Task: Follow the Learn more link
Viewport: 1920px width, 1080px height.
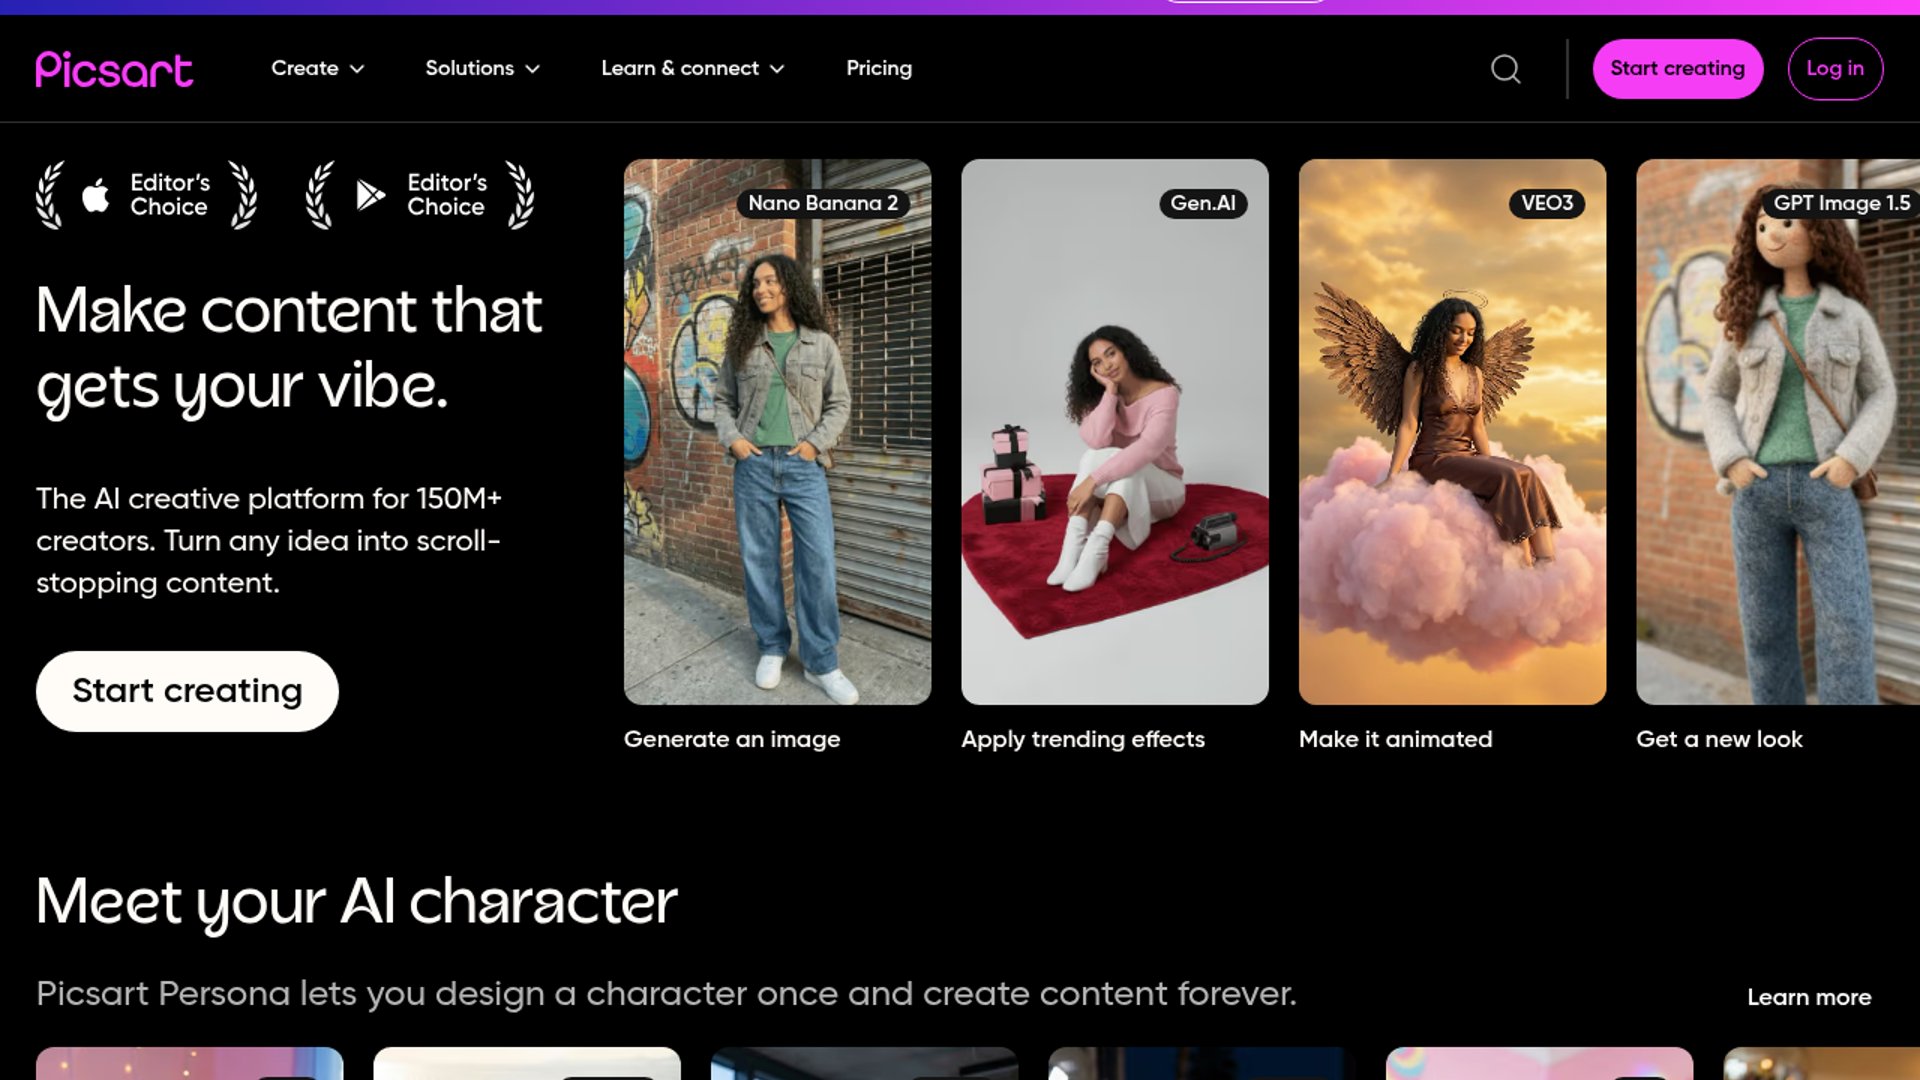Action: click(1808, 997)
